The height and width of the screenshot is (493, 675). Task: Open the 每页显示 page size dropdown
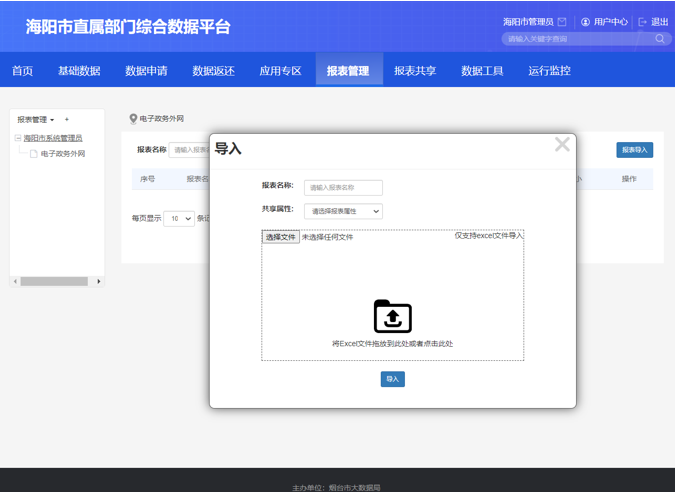point(179,218)
